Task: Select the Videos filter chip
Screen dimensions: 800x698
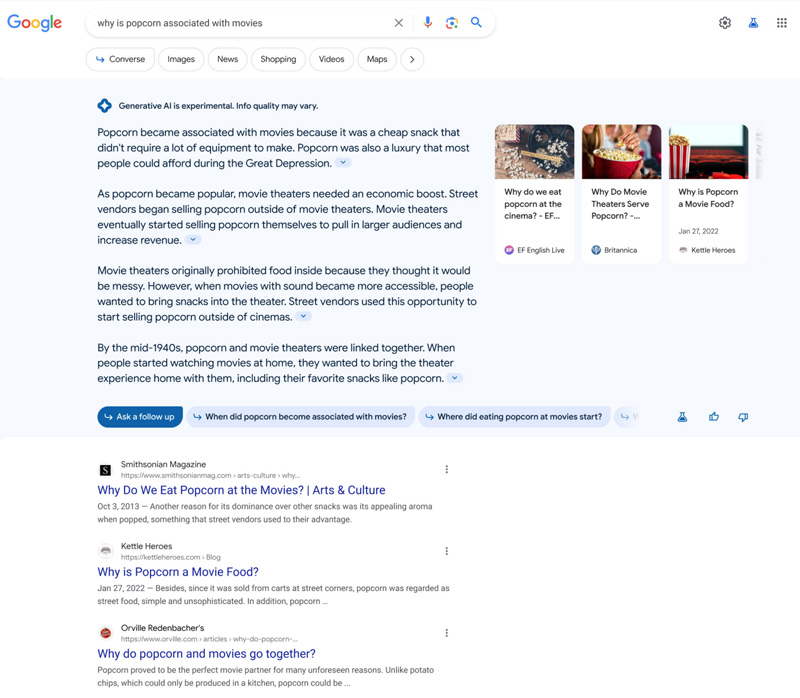Action: (x=331, y=59)
